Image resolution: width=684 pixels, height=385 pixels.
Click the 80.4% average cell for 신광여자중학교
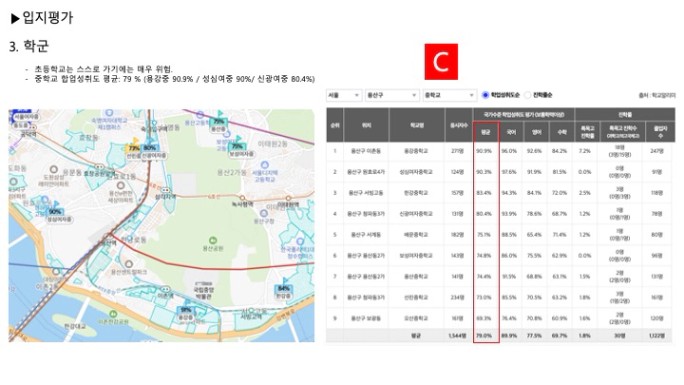484,214
